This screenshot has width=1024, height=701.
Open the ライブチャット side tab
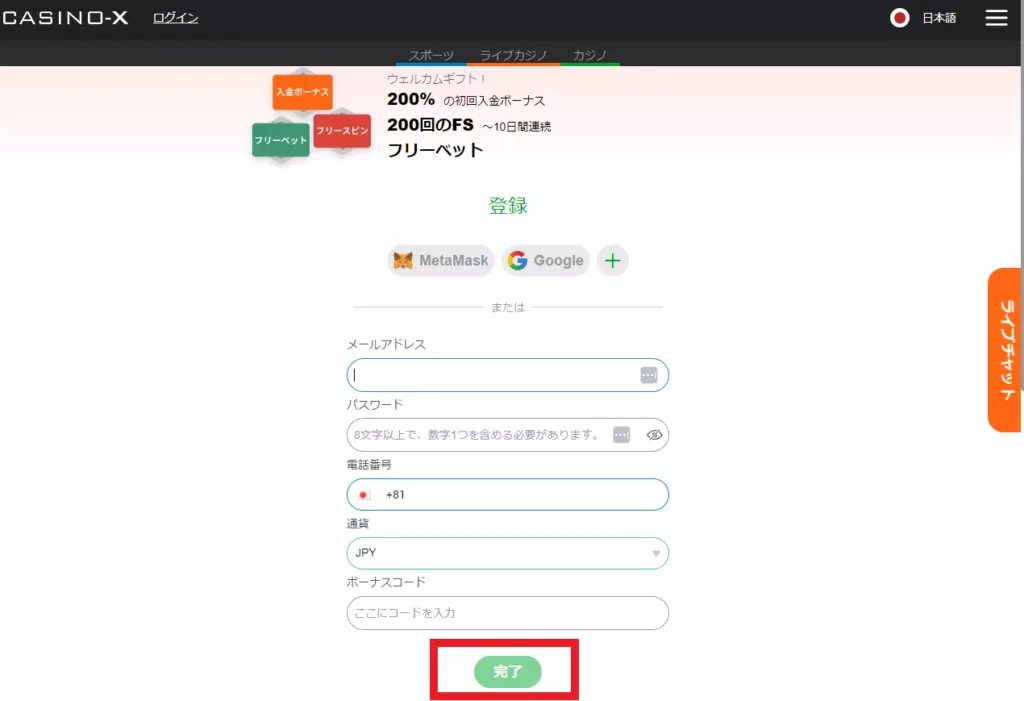(x=1004, y=350)
